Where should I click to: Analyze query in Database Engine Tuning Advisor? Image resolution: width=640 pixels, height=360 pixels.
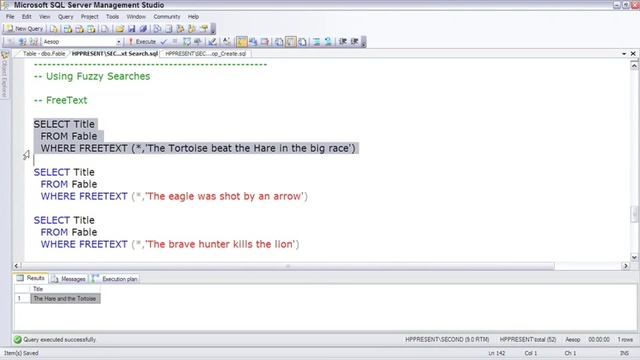point(198,42)
